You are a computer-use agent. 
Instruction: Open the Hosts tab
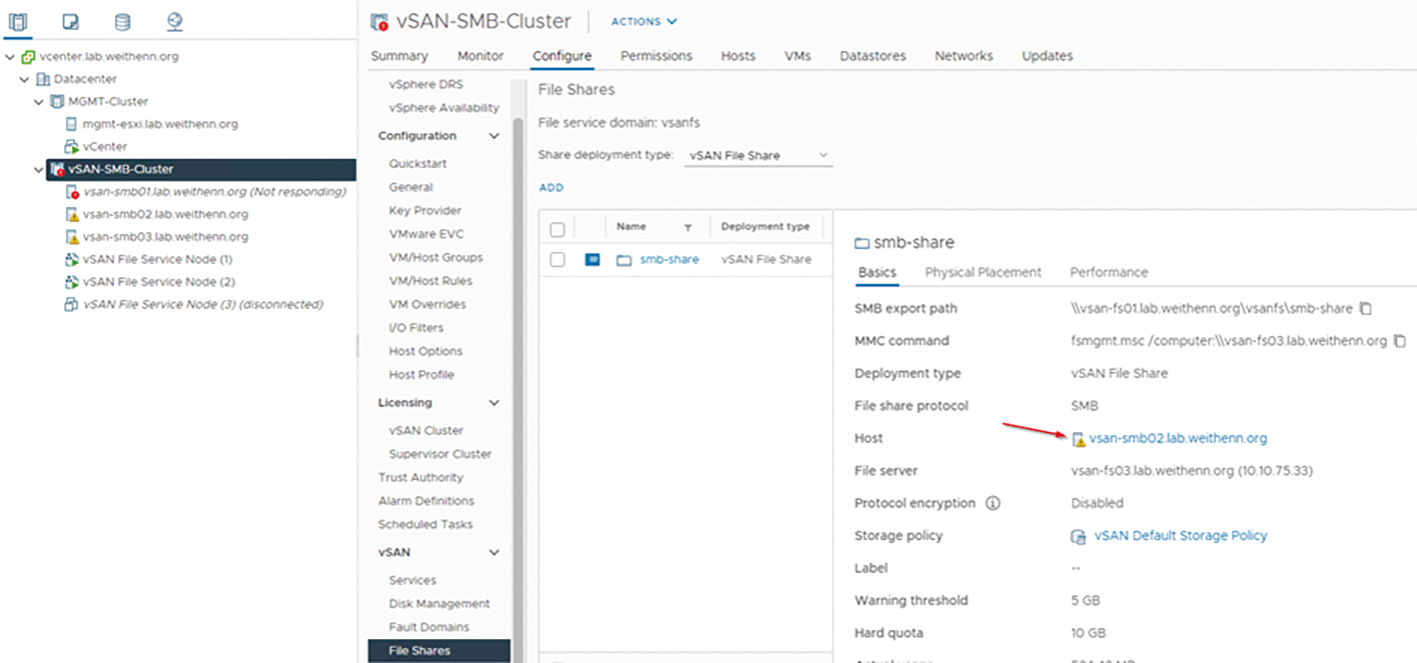pyautogui.click(x=738, y=56)
